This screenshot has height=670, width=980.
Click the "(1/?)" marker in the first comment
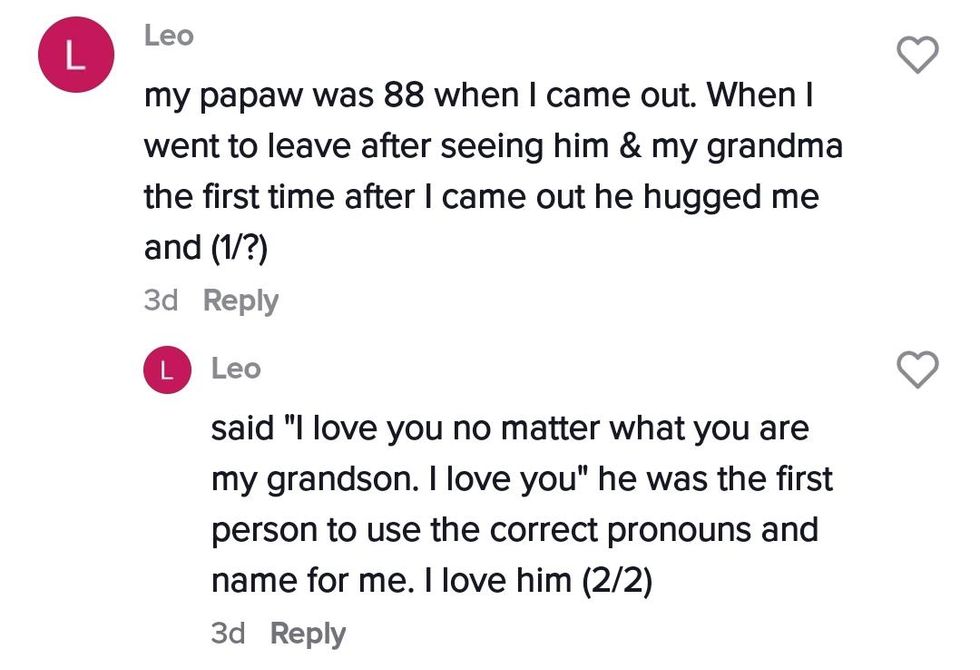click(x=237, y=248)
